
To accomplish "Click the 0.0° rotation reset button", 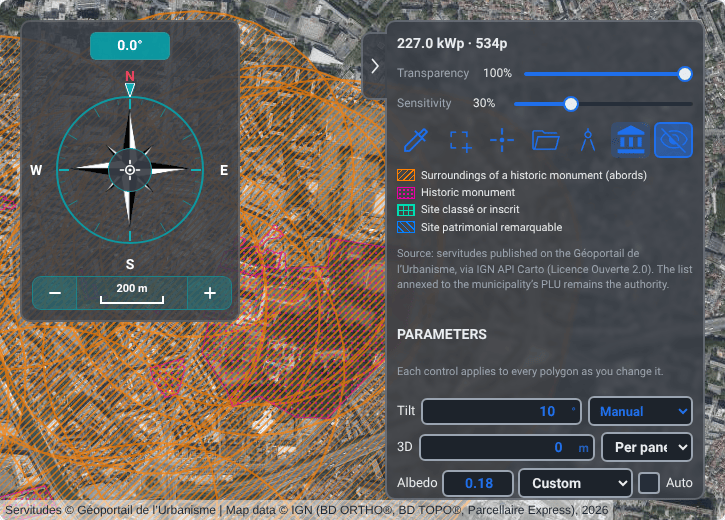I will pos(130,46).
